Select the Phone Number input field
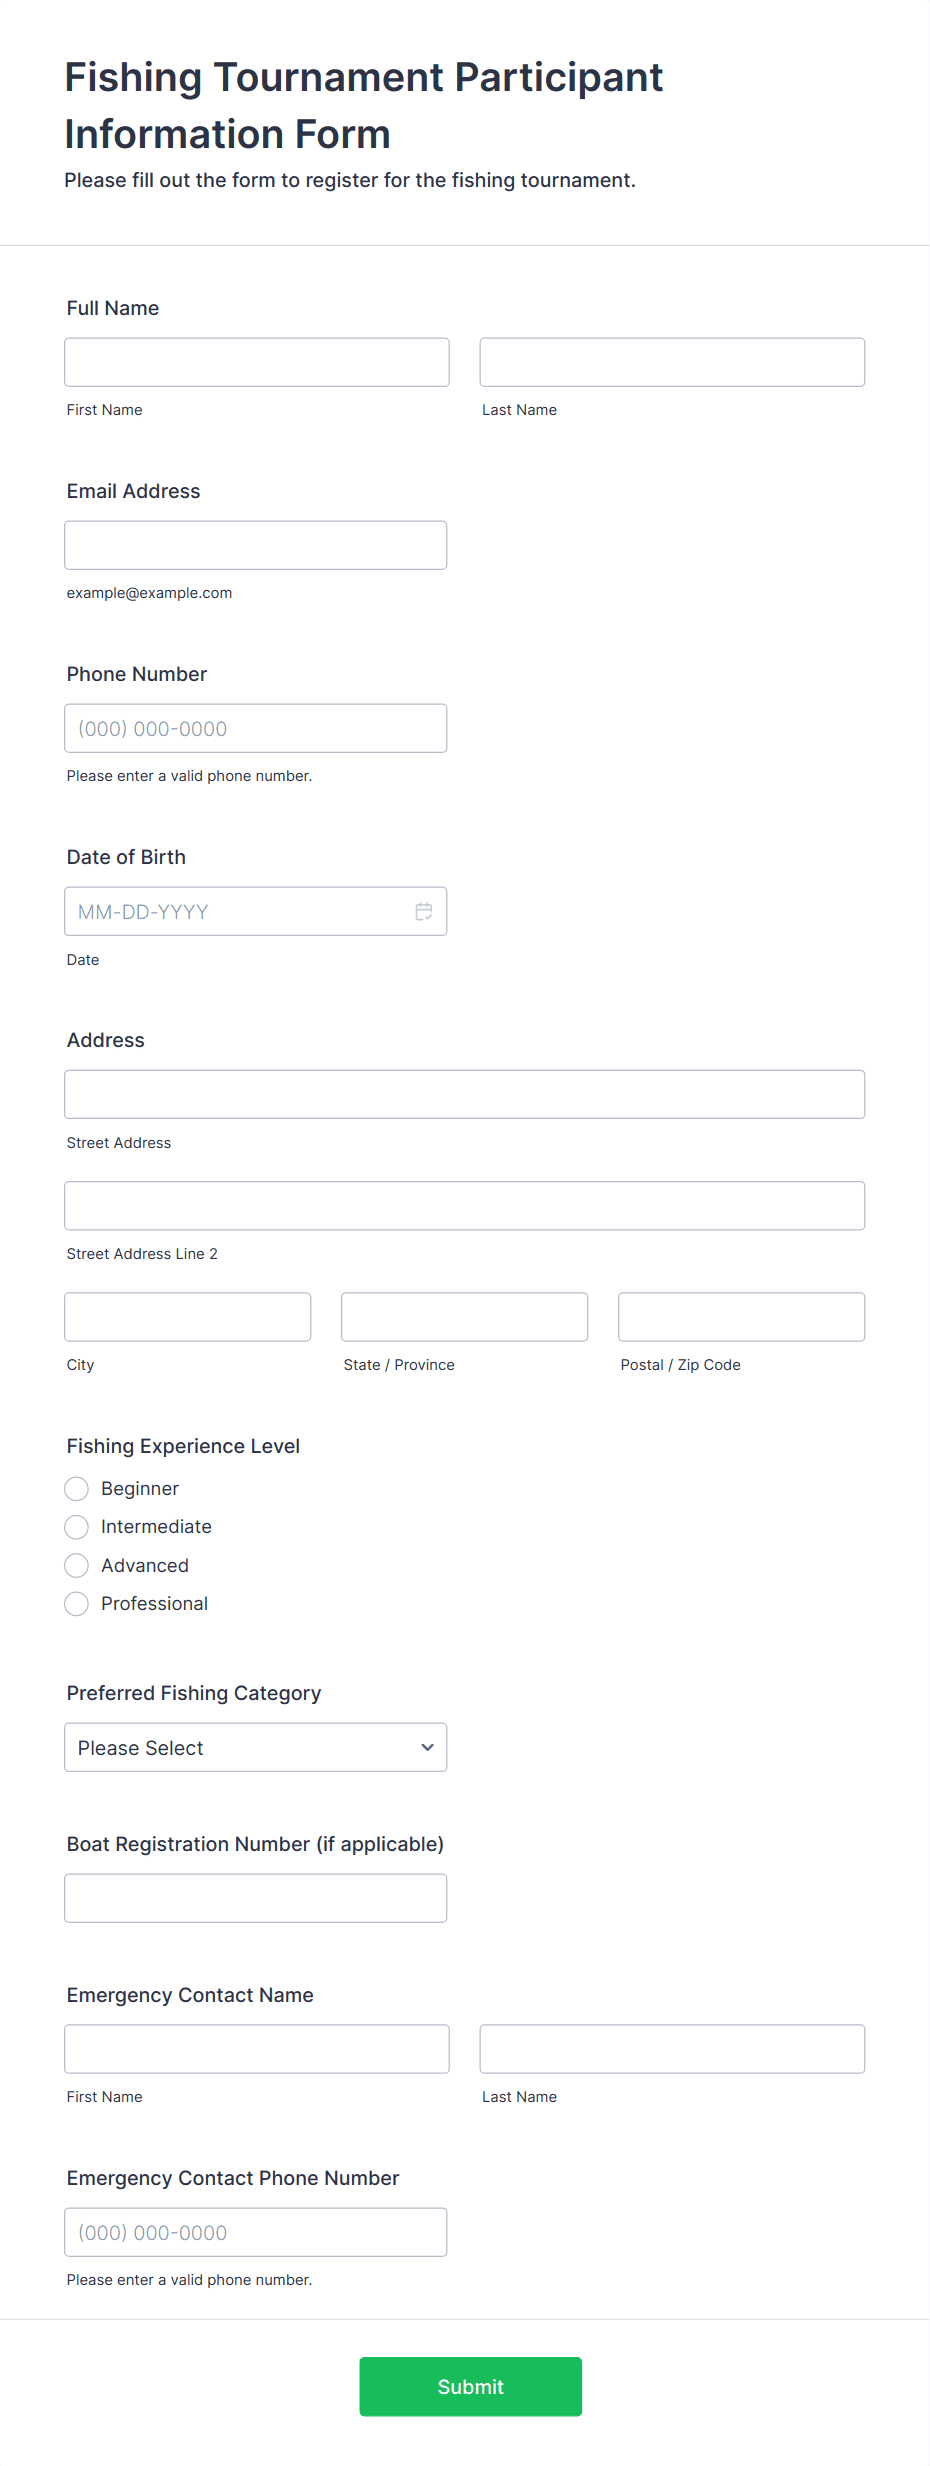930x2466 pixels. coord(255,728)
